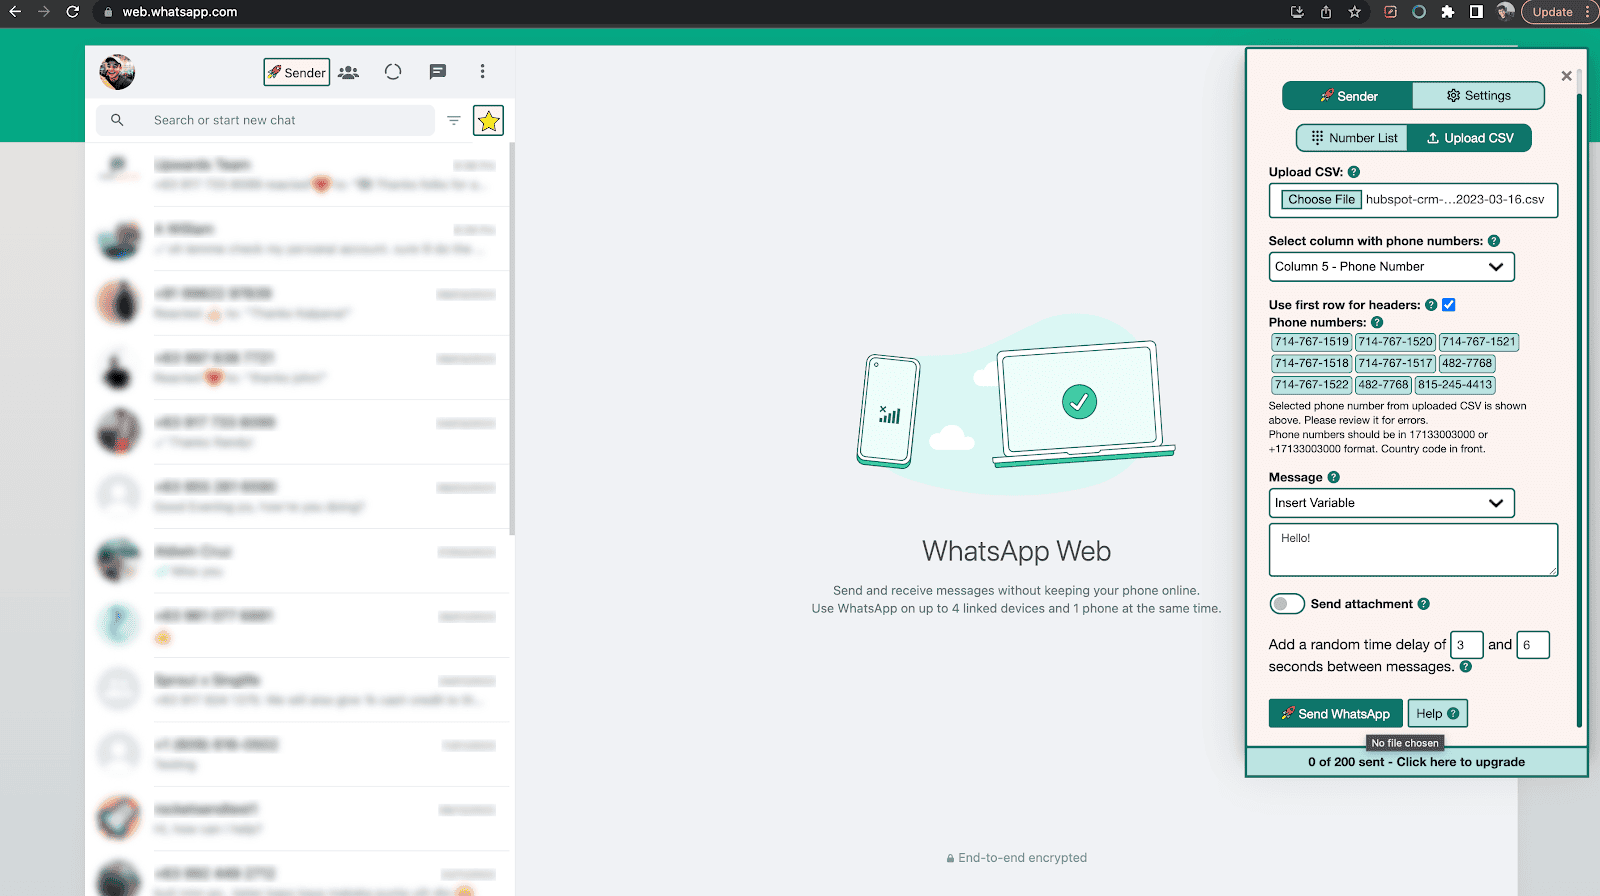Go back with browser back arrow

point(15,12)
